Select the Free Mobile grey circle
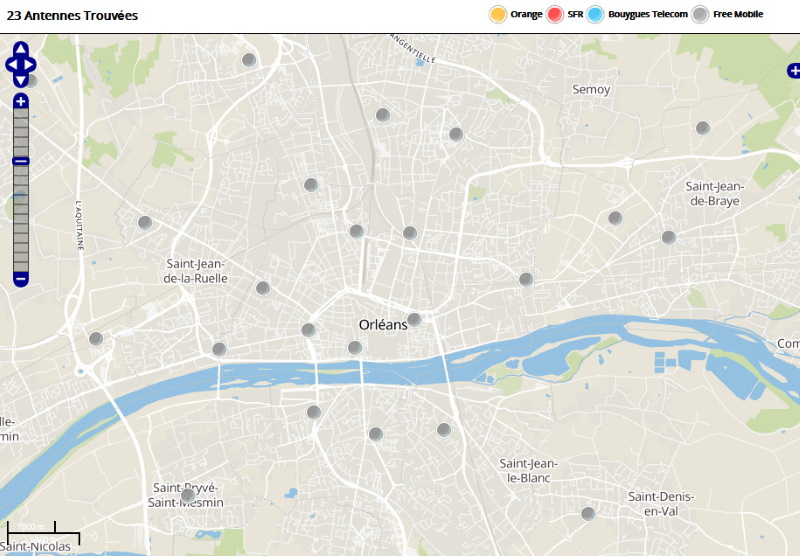The image size is (800, 556). click(701, 14)
